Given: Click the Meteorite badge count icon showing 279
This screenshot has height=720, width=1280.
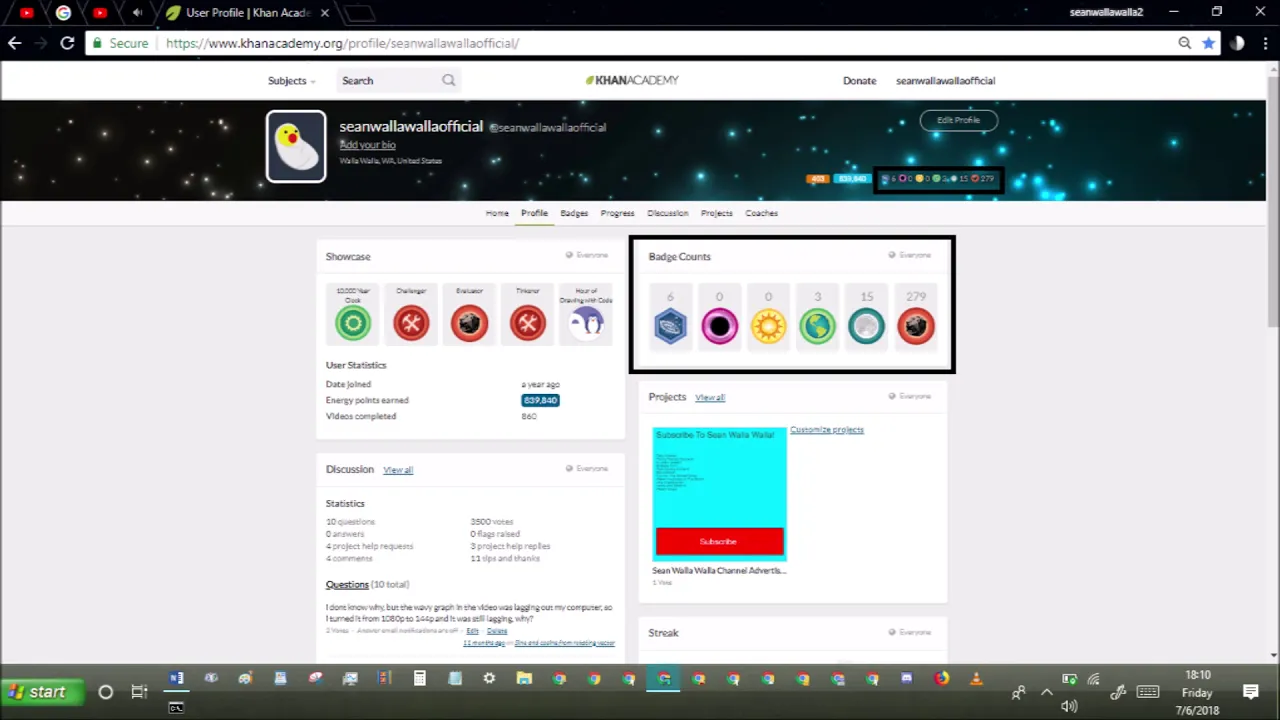Looking at the screenshot, I should (916, 326).
